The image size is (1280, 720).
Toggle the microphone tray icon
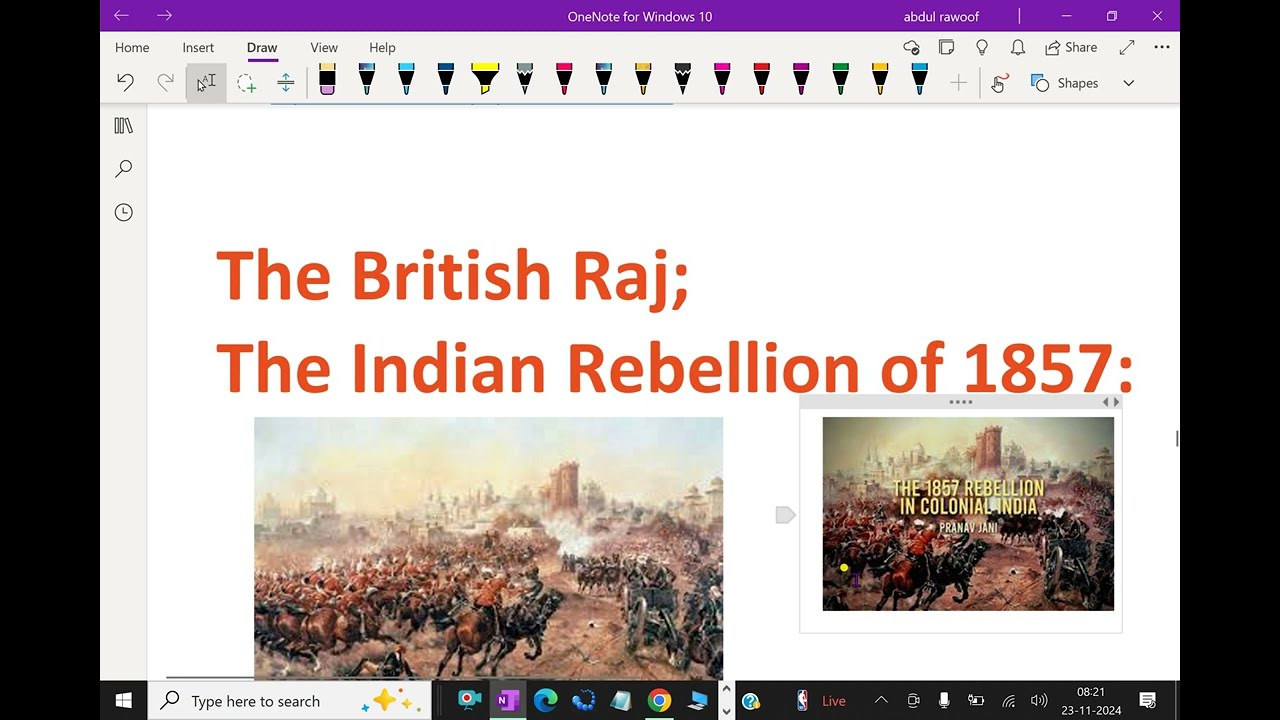(x=944, y=701)
